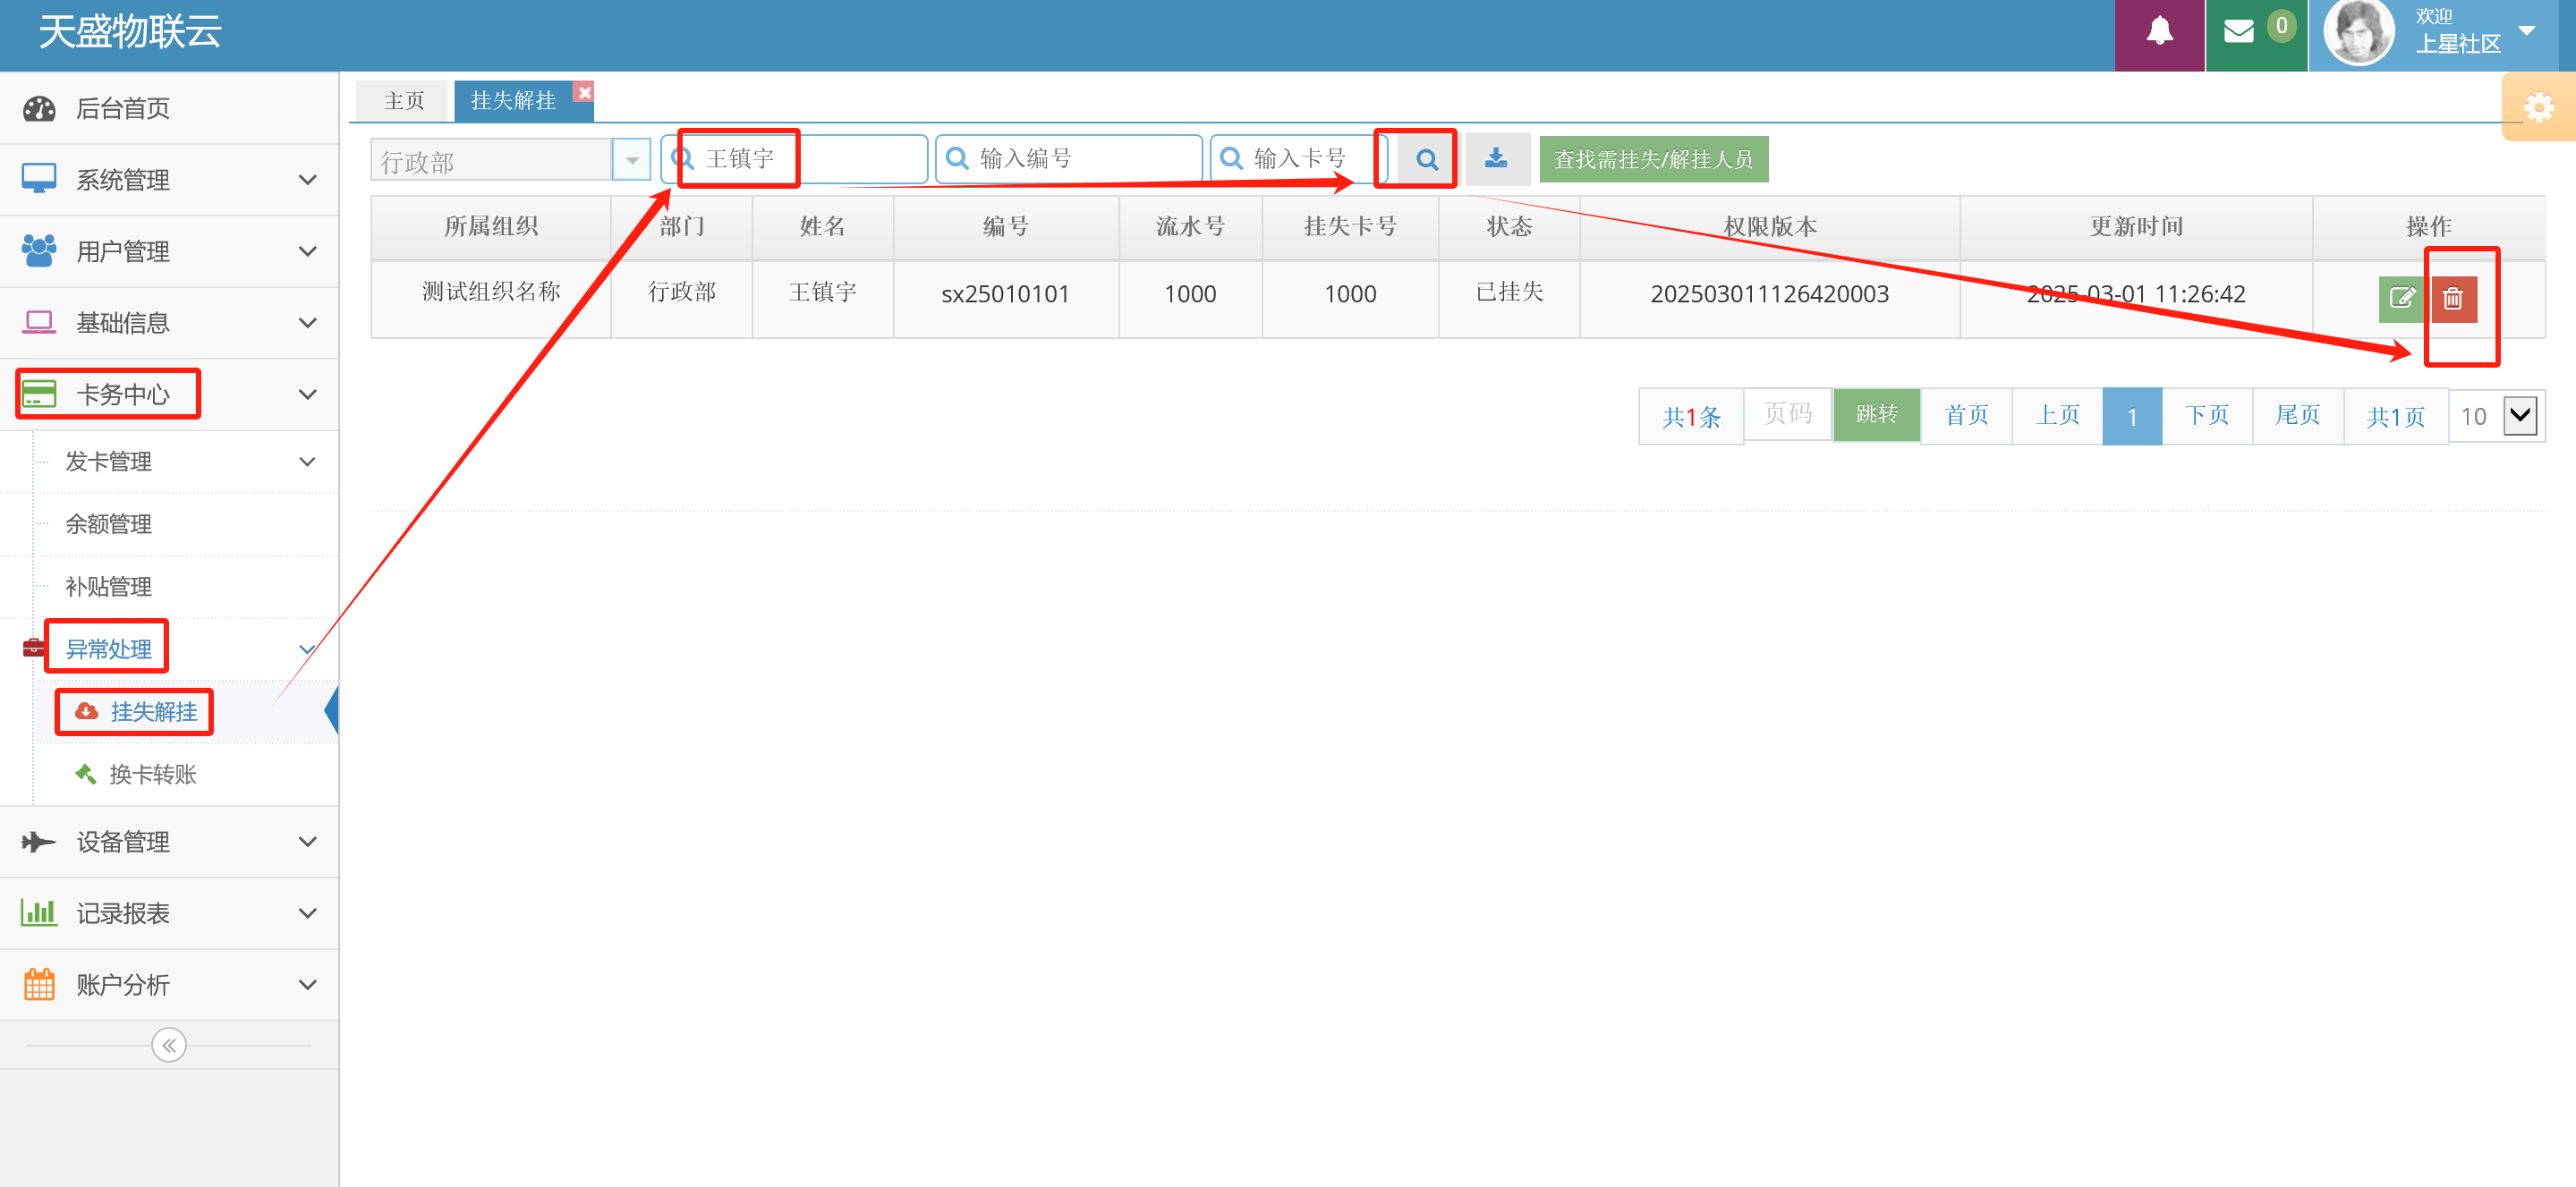
Task: Click the 挂失解挂 cloud download icon
Action: click(x=87, y=711)
